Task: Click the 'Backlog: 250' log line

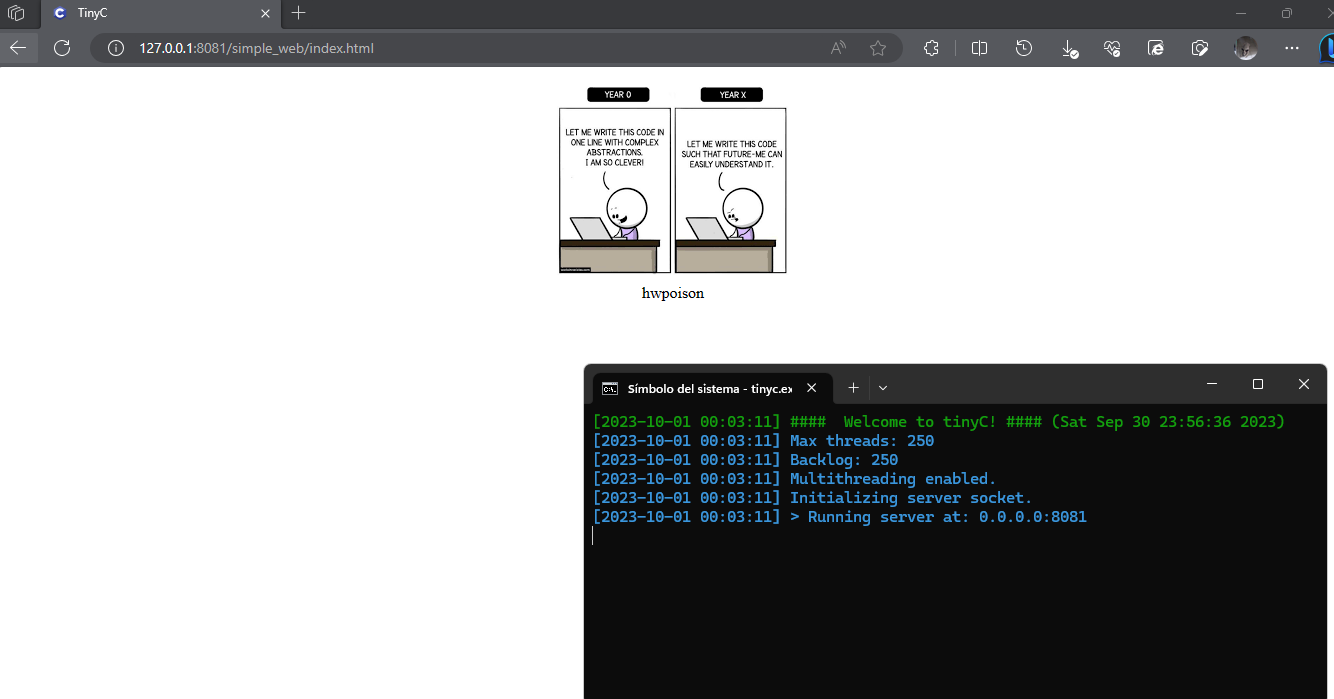Action: click(745, 460)
